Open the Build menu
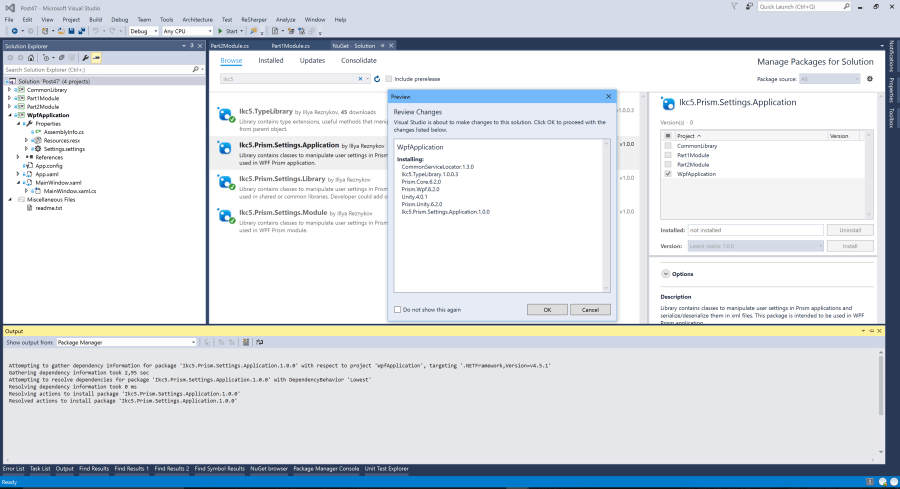 click(95, 20)
